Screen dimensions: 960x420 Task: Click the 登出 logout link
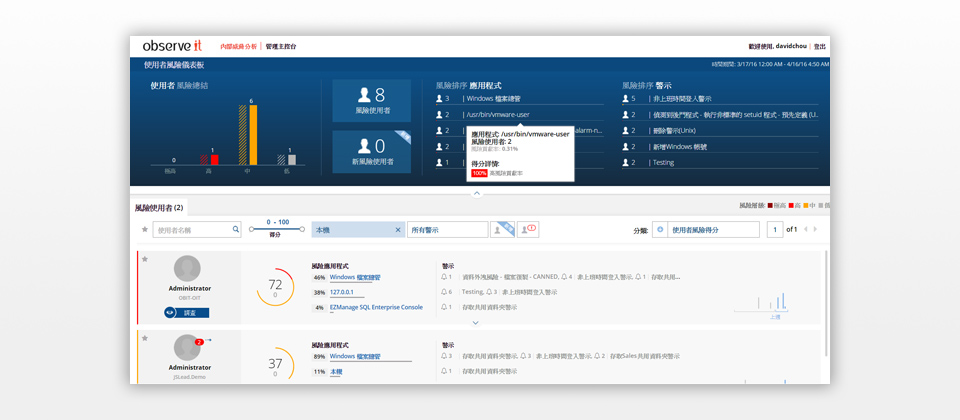tap(820, 47)
